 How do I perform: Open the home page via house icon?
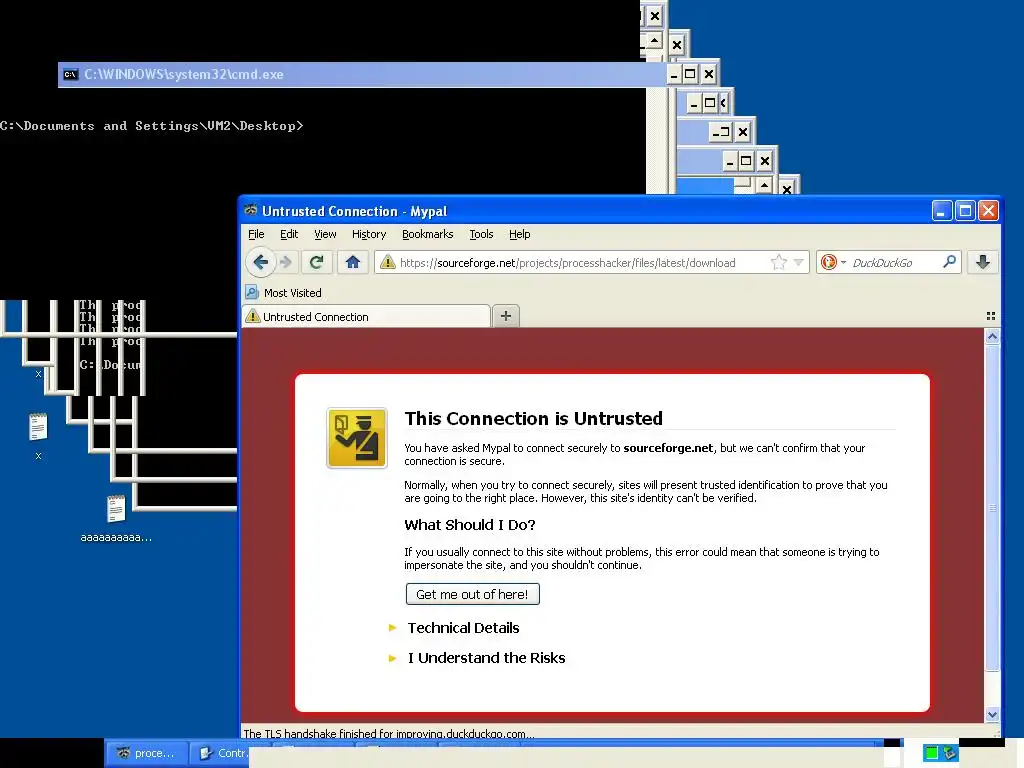pos(353,263)
